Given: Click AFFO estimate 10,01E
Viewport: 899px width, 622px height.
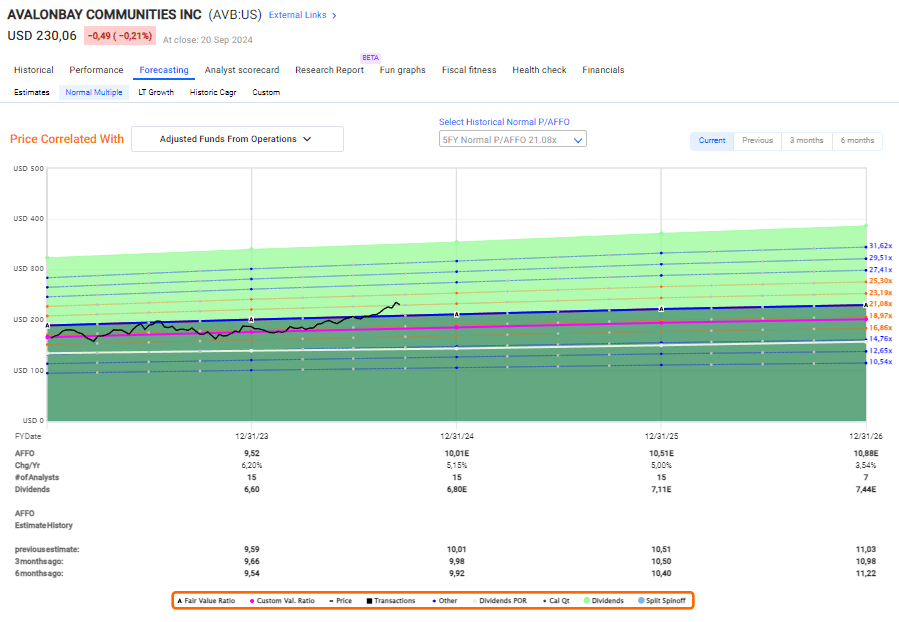Looking at the screenshot, I should point(457,453).
